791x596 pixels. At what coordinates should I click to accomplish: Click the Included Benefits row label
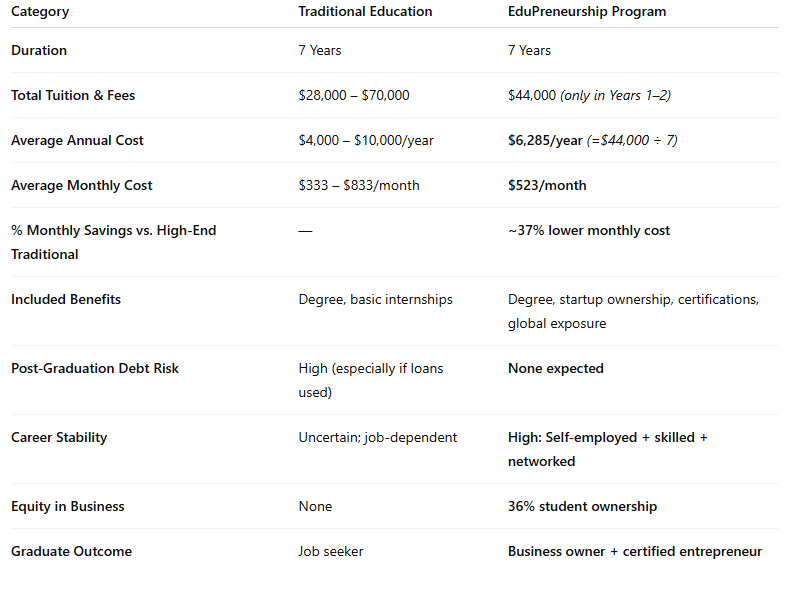pos(64,299)
